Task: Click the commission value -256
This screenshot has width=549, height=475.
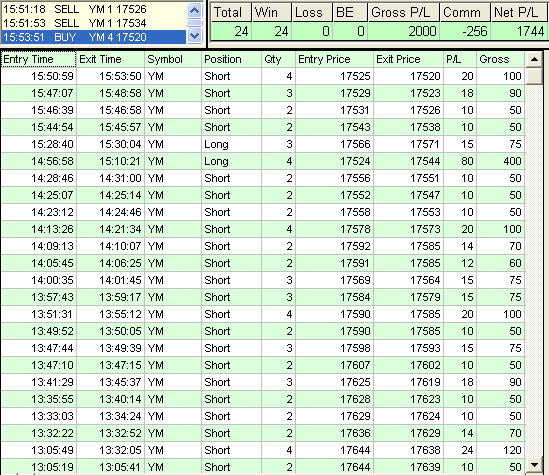Action: pyautogui.click(x=465, y=32)
